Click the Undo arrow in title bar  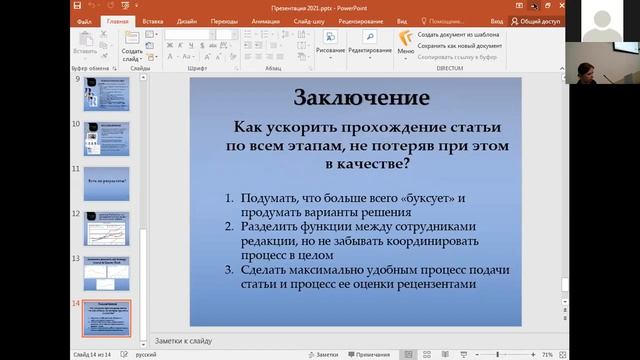91,5
